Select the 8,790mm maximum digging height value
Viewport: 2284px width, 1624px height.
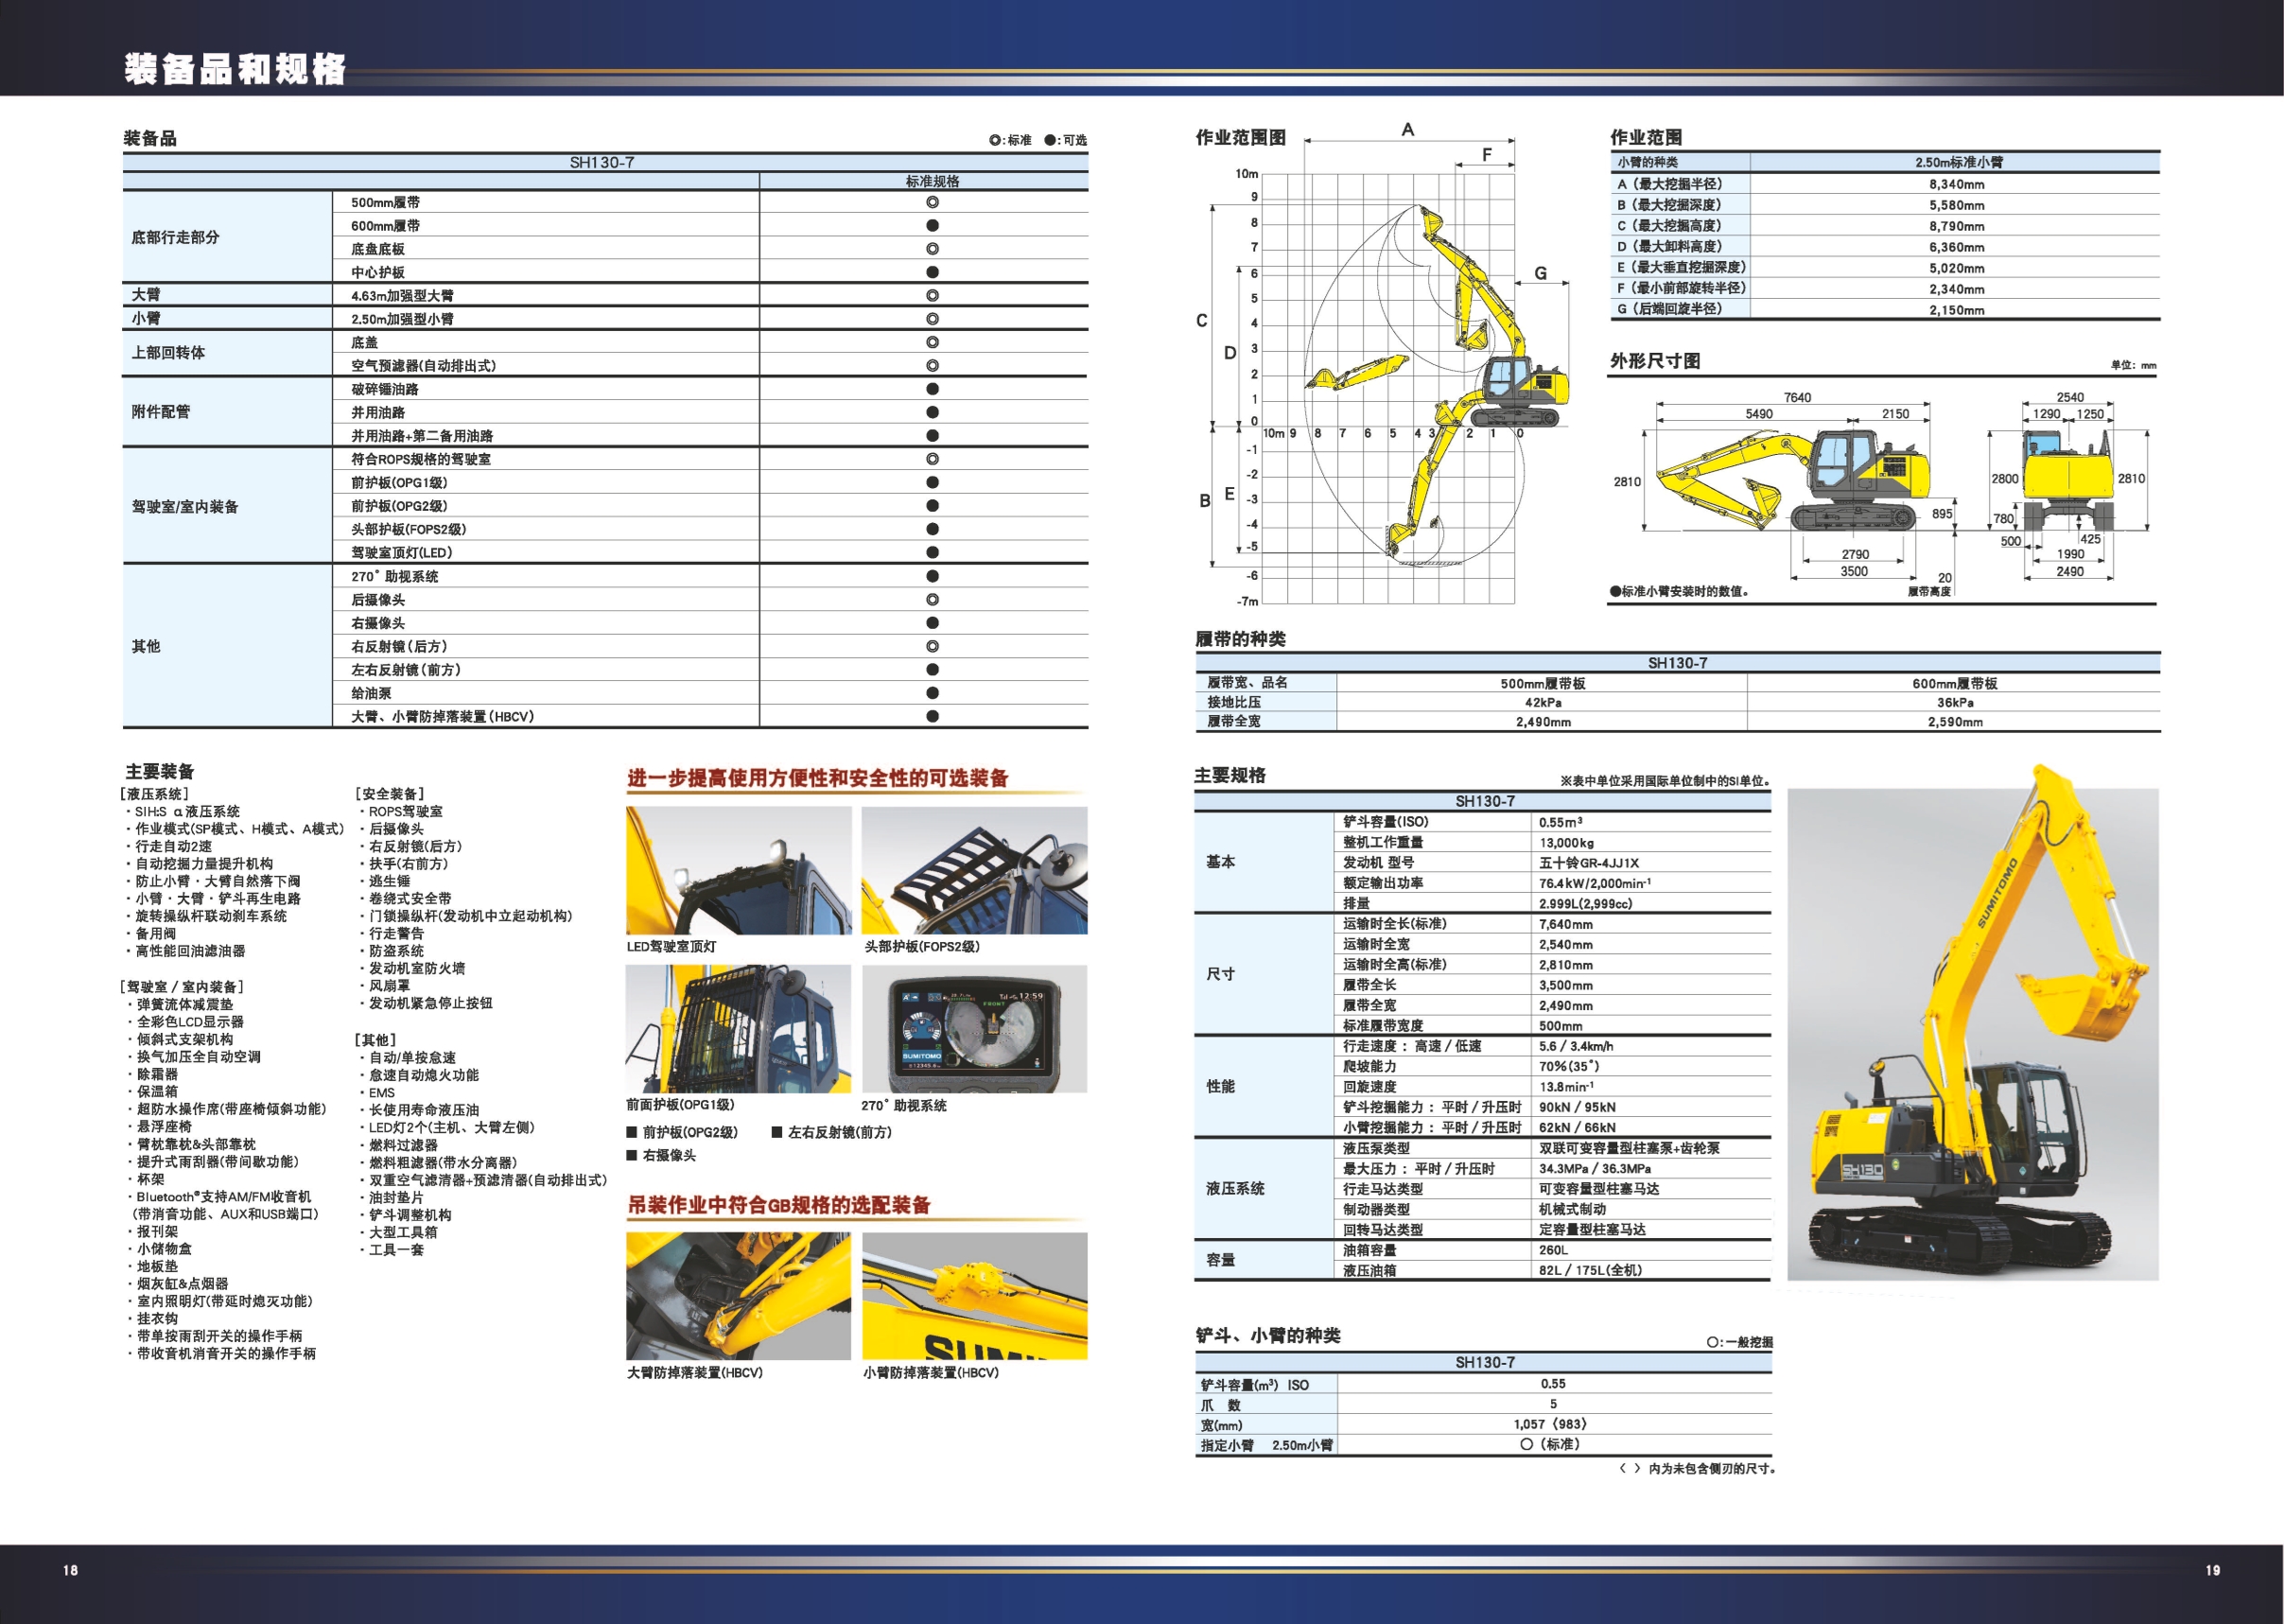1957,227
